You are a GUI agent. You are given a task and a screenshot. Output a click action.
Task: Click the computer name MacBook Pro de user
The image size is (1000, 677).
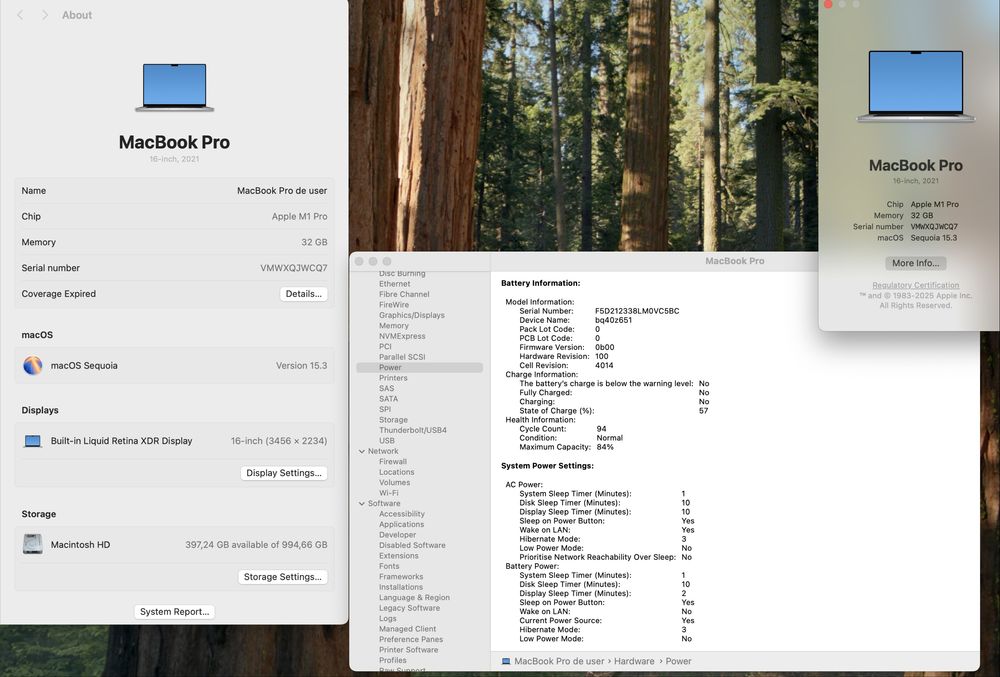coord(282,191)
